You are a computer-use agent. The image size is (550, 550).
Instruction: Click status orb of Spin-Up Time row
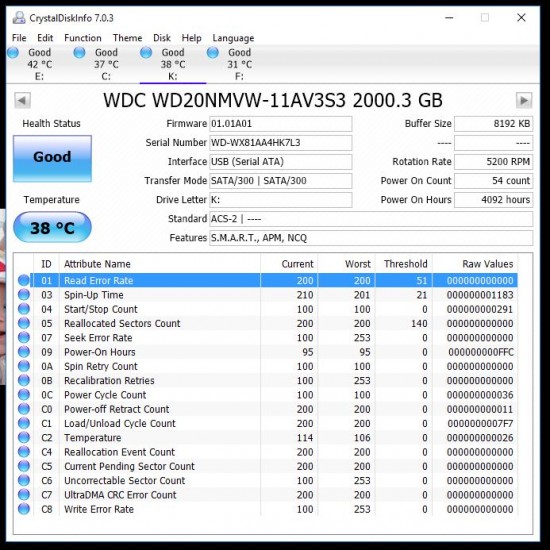coord(24,295)
